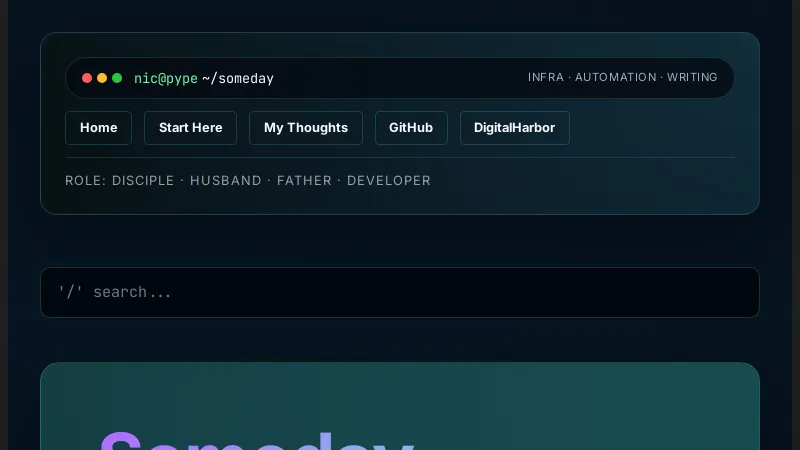Open the DigitalHarbor link
The height and width of the screenshot is (450, 800).
[514, 128]
